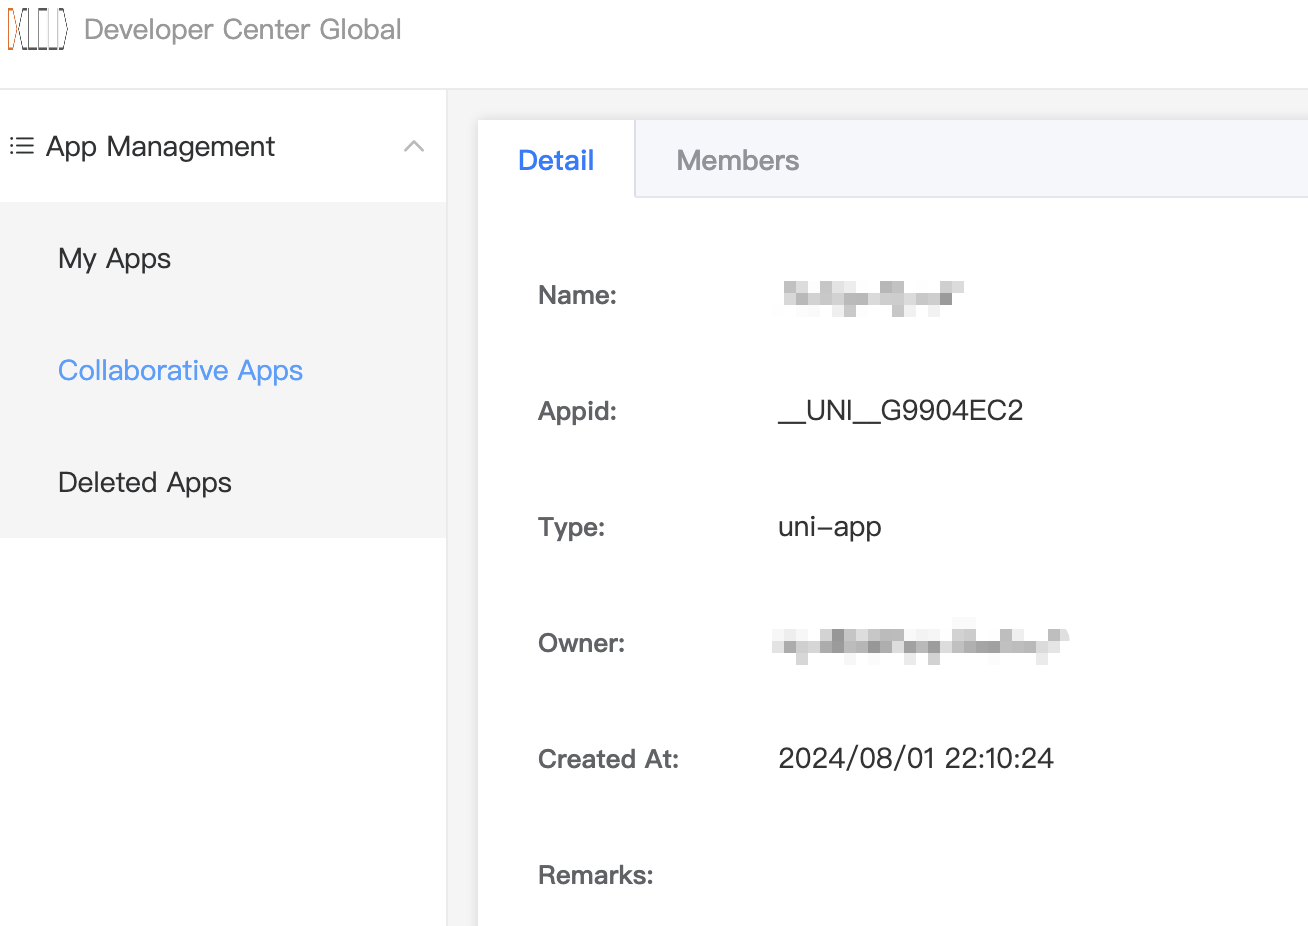Click the App Management list icon
This screenshot has height=926, width=1308.
click(22, 147)
